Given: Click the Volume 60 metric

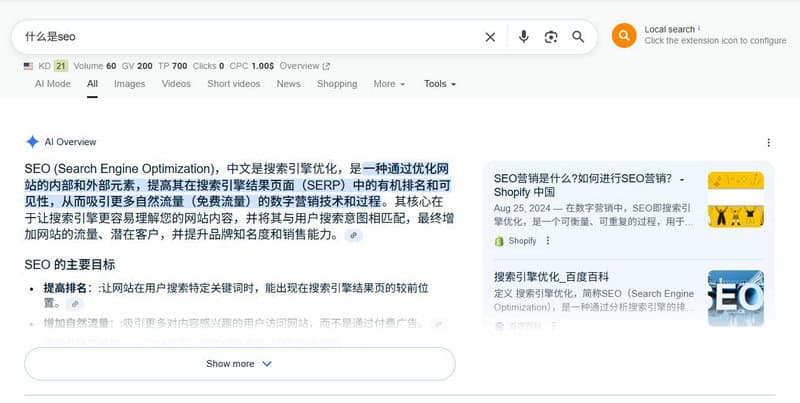Looking at the screenshot, I should 95,66.
